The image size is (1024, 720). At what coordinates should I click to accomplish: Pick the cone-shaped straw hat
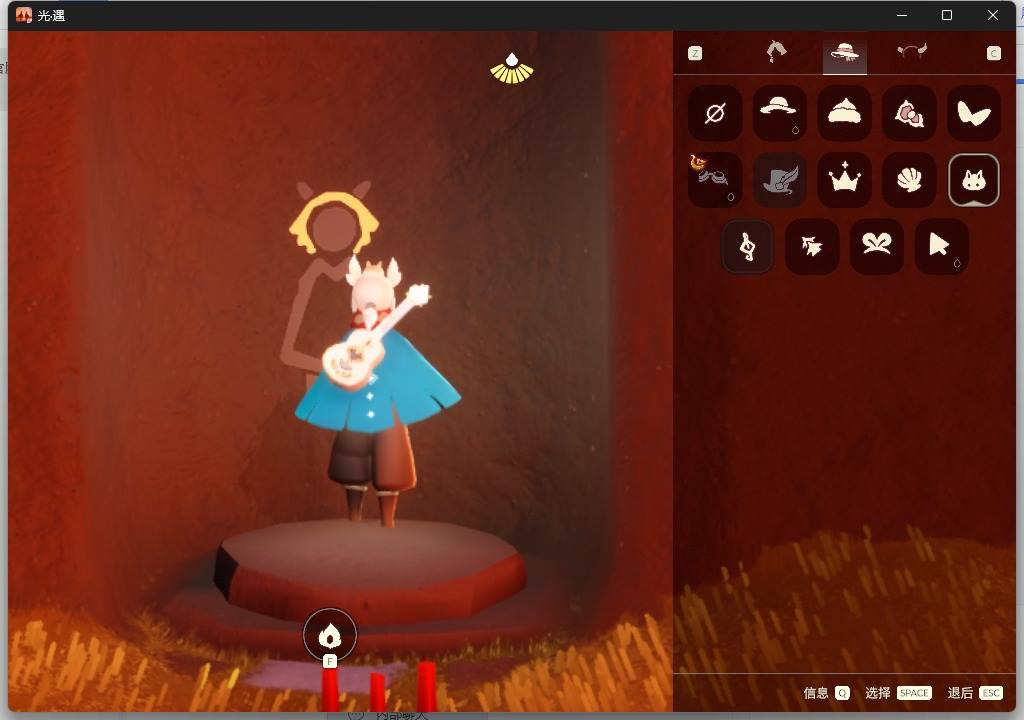coord(844,113)
